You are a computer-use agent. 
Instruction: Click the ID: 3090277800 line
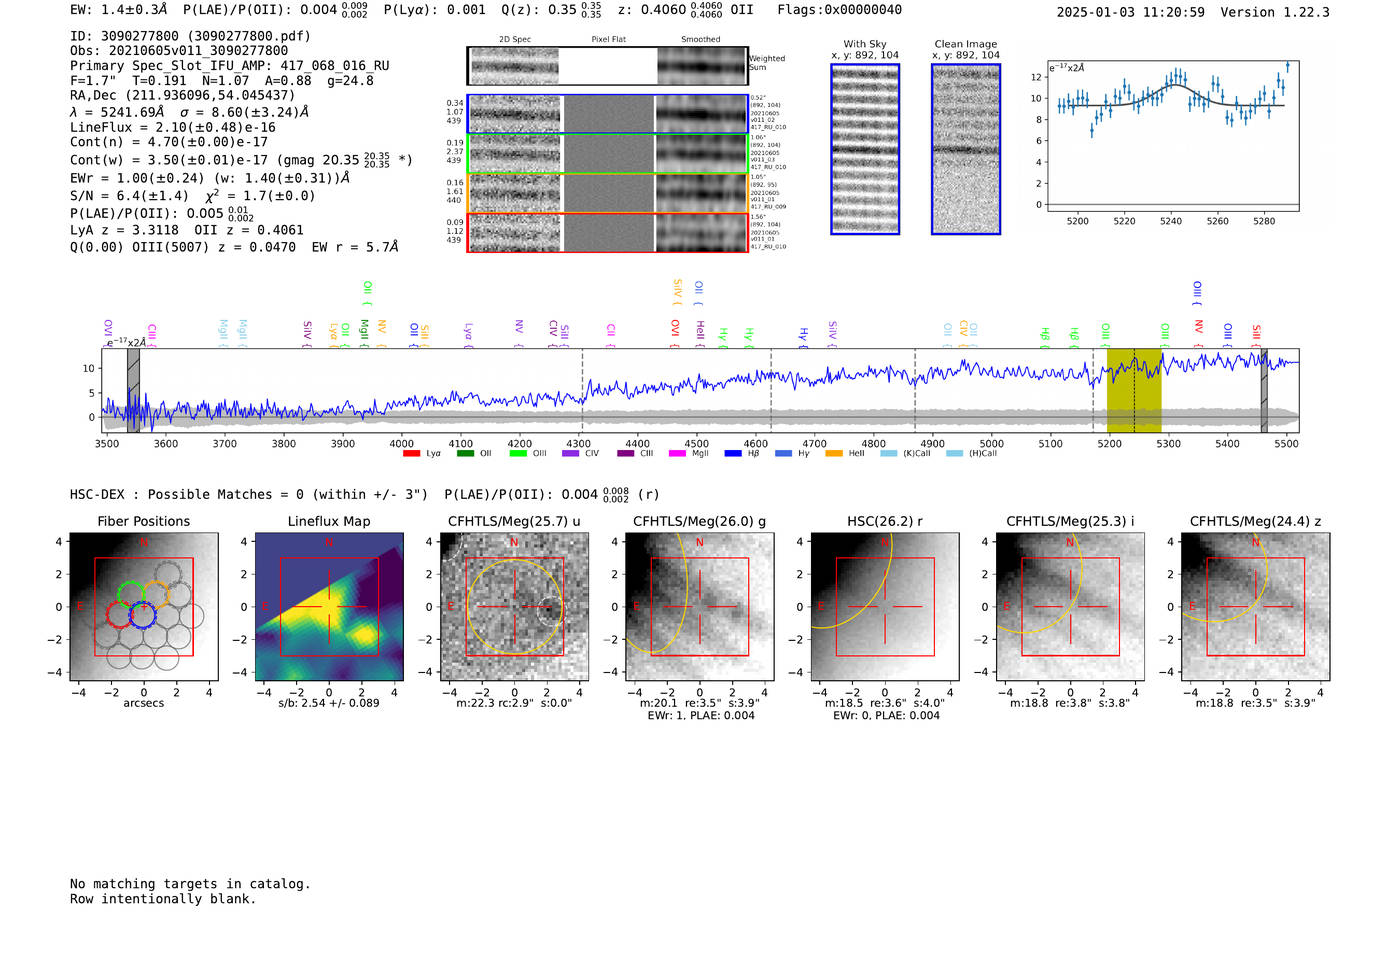tap(190, 36)
